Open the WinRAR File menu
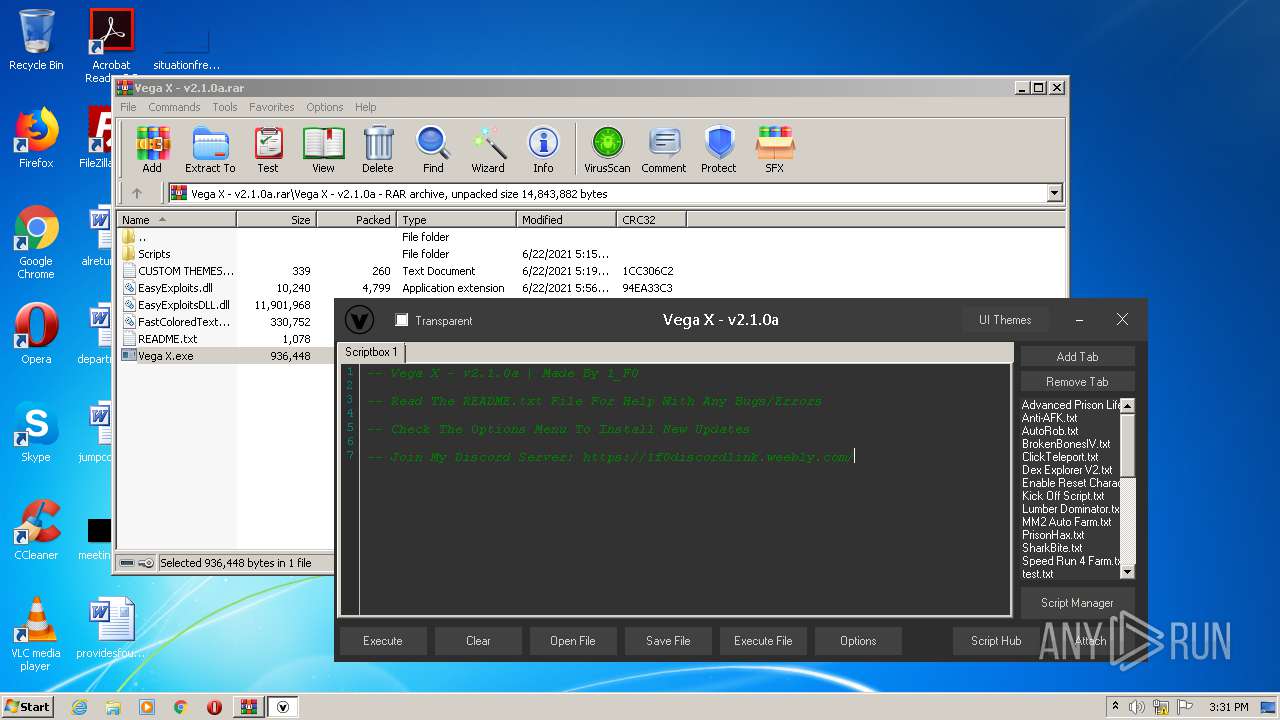Viewport: 1280px width, 720px height. [x=128, y=107]
